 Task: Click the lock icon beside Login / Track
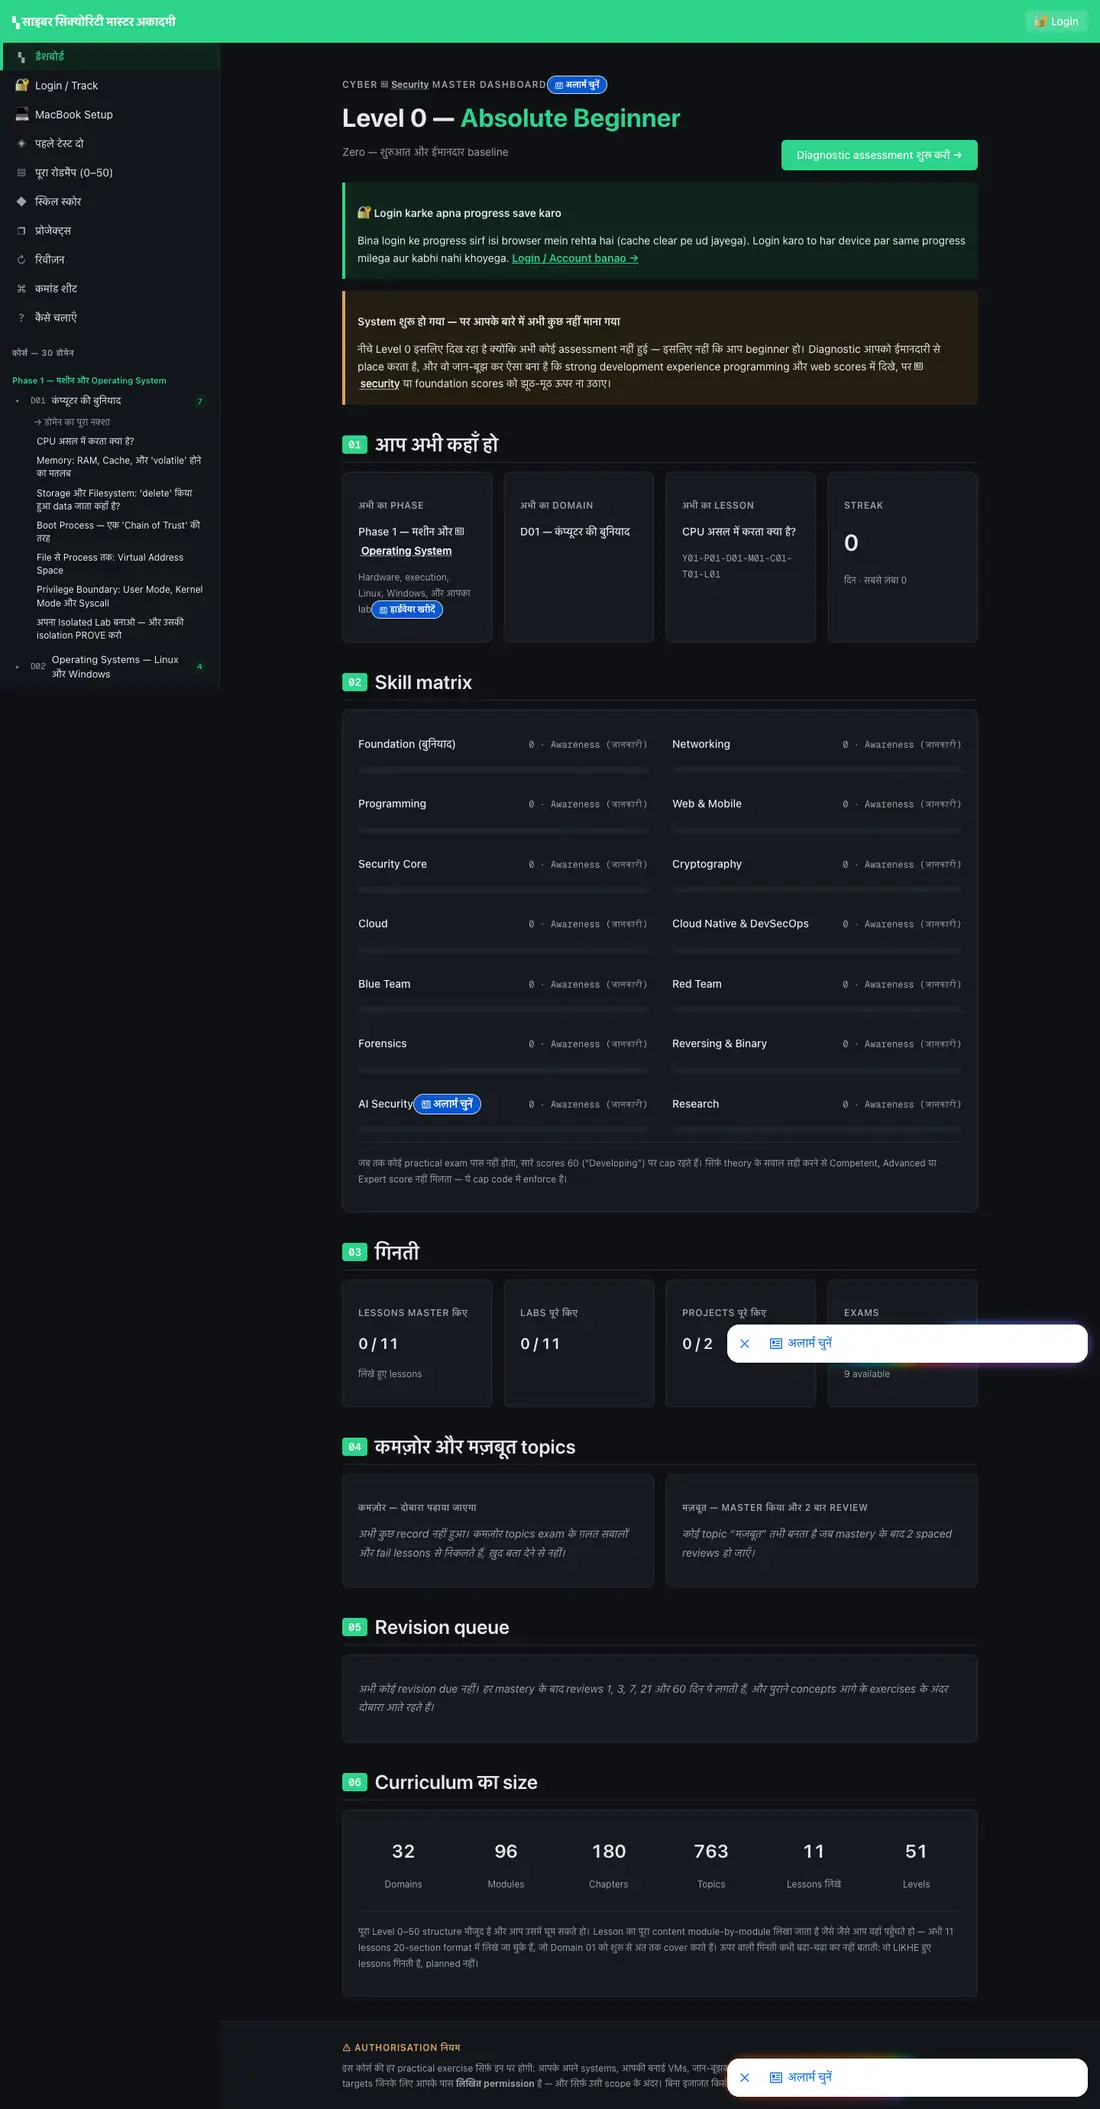coord(21,86)
